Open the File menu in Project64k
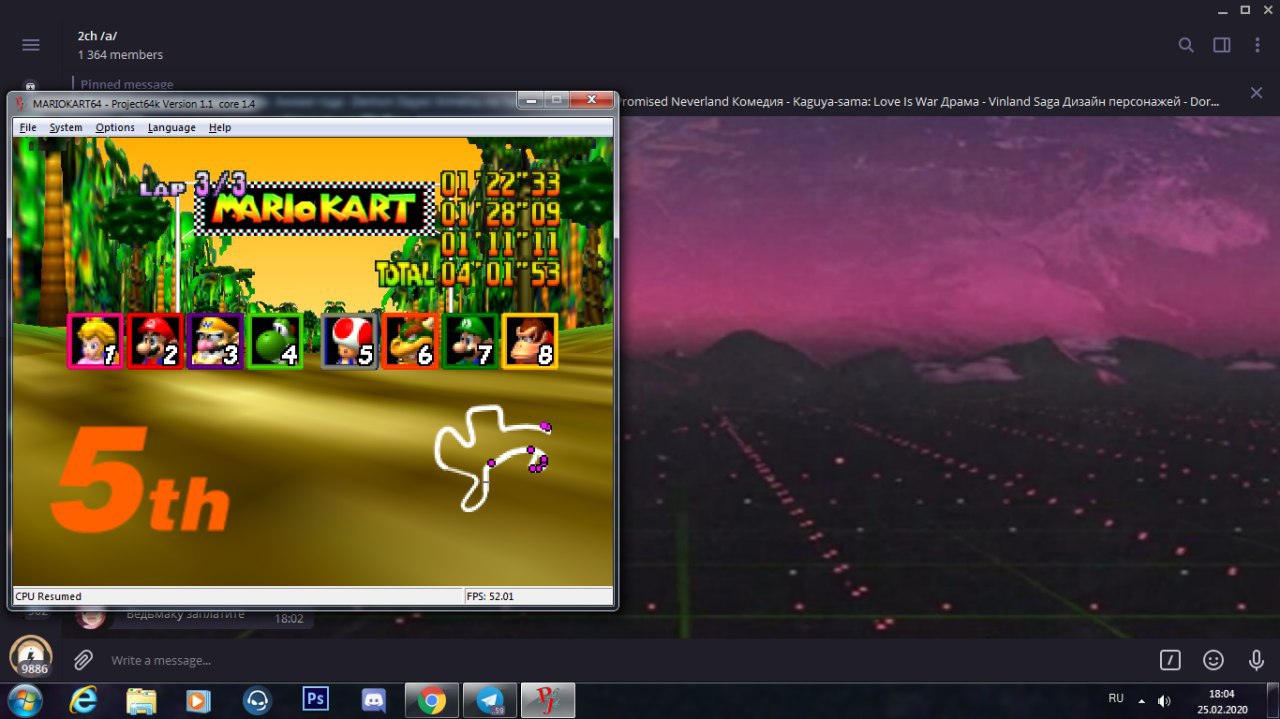Viewport: 1280px width, 719px height. 28,127
